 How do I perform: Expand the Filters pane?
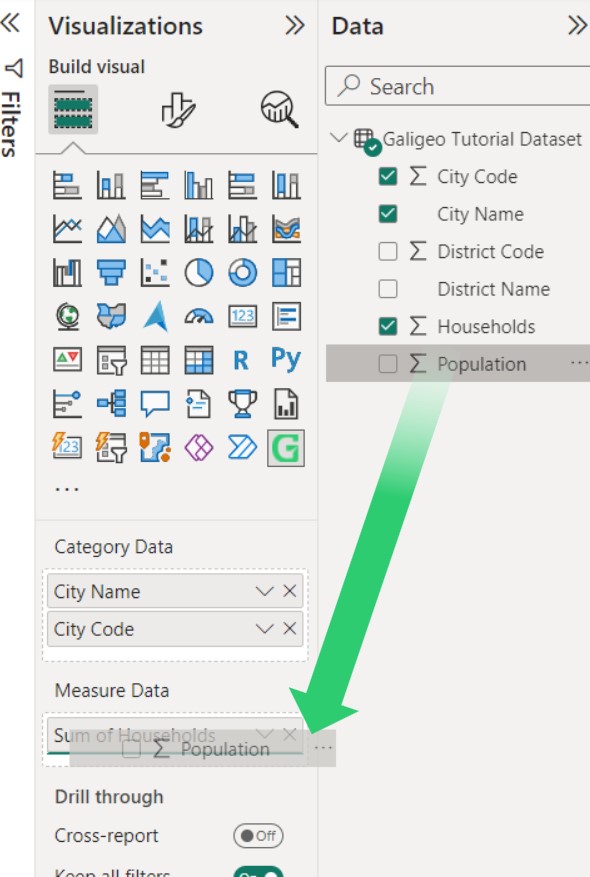pos(11,22)
